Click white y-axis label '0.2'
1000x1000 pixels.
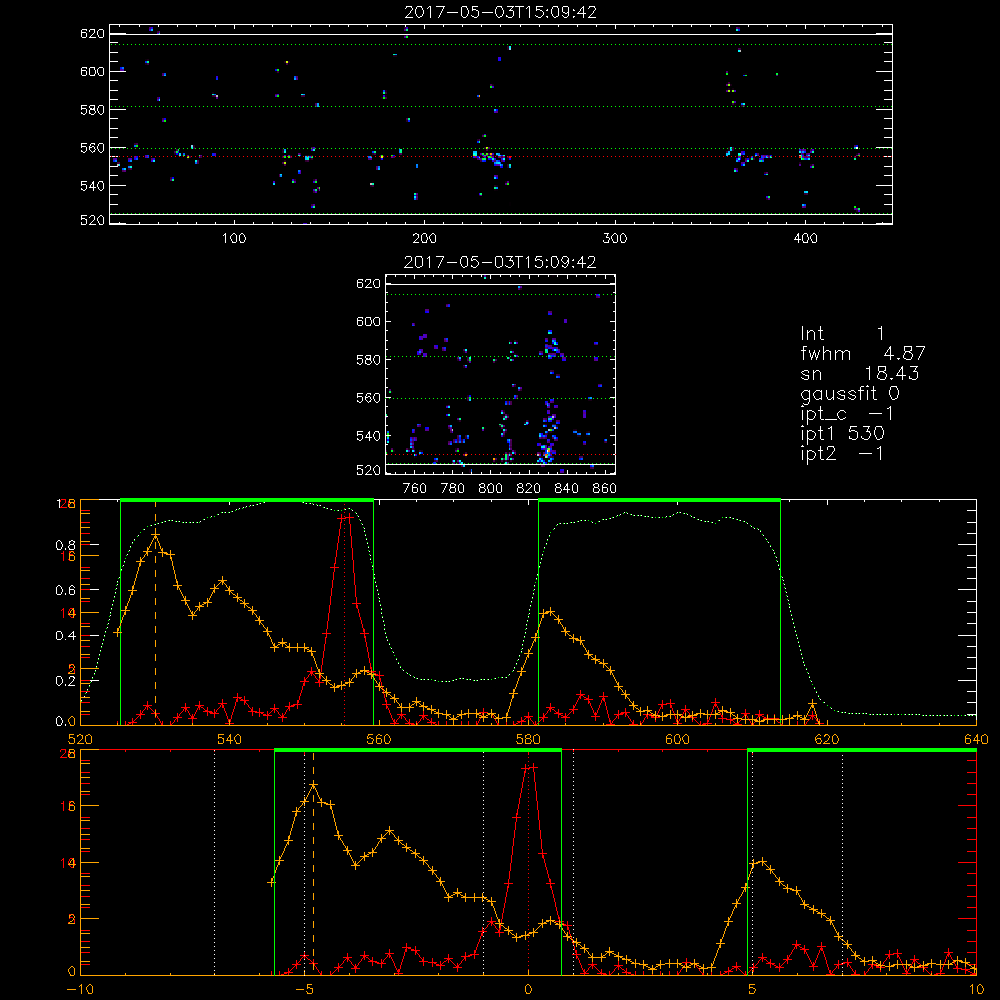point(65,681)
